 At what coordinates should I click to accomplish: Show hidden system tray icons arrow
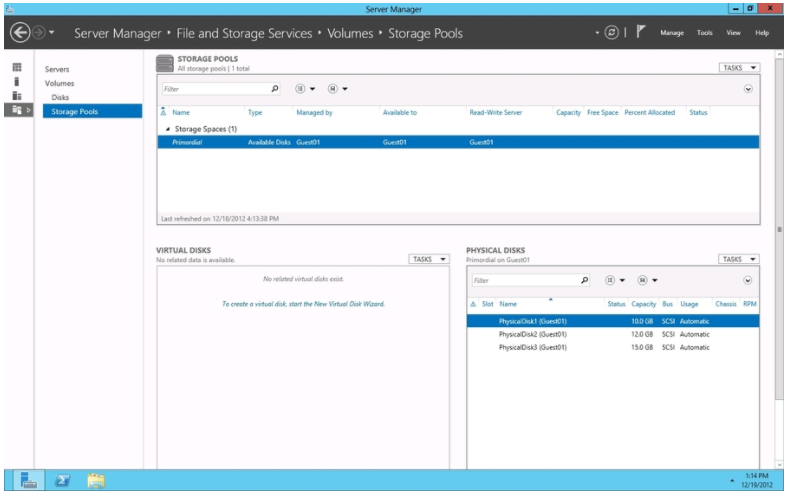pyautogui.click(x=732, y=481)
